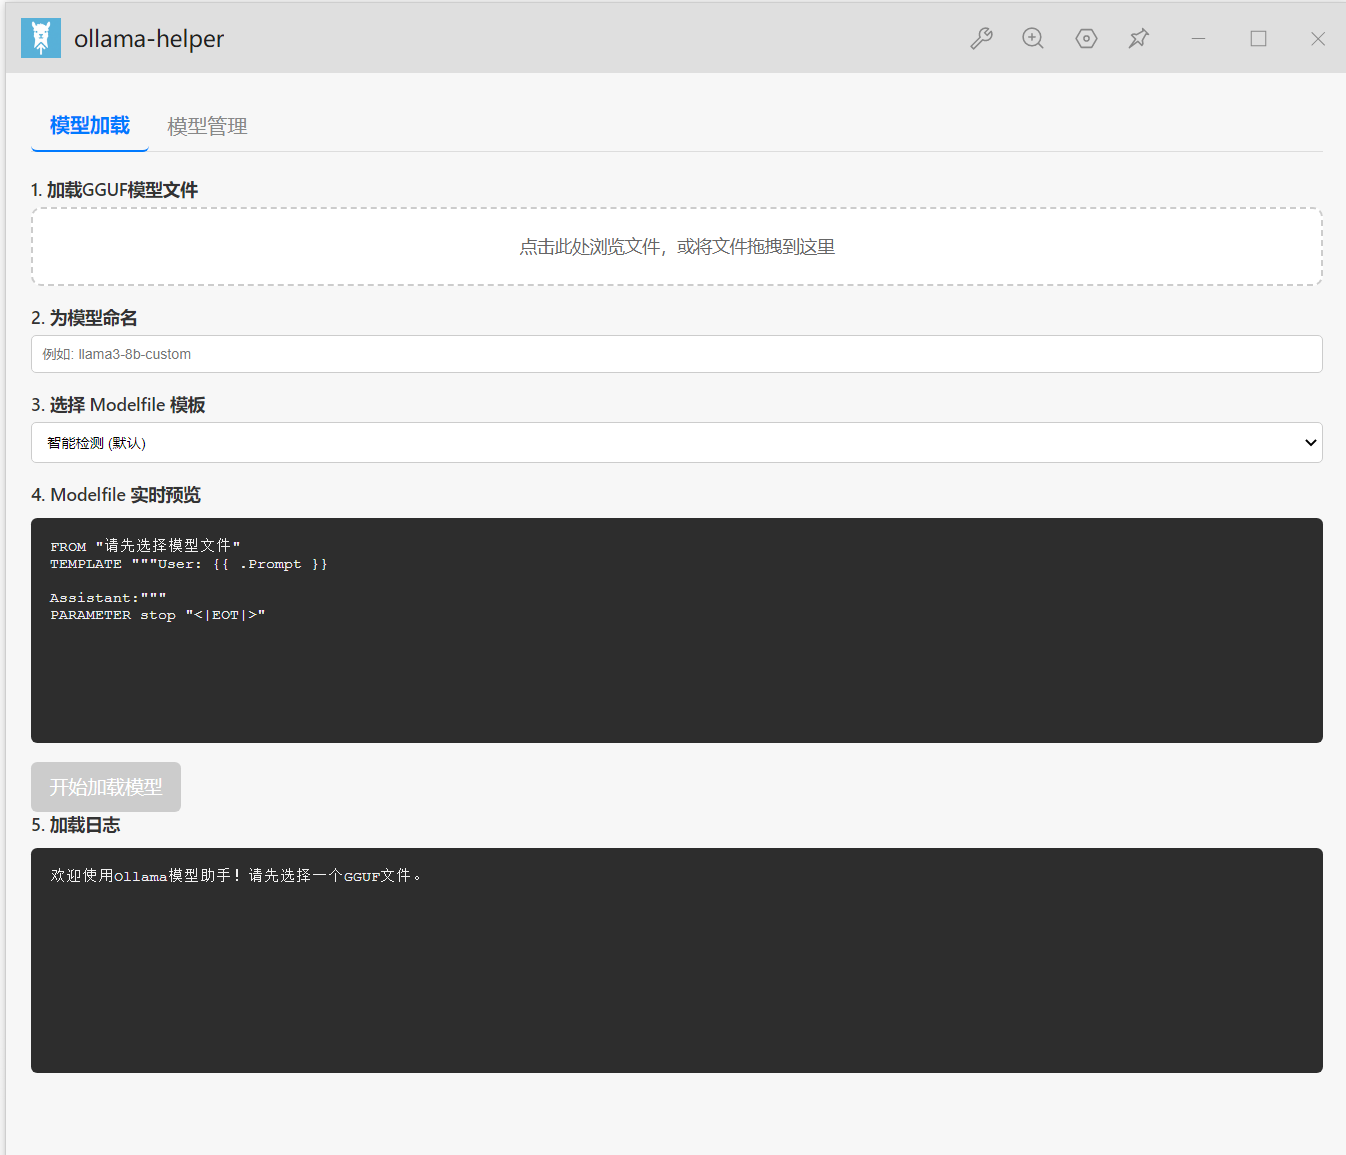Click the ollama-helper llama logo icon
Viewport: 1346px width, 1155px height.
click(41, 38)
